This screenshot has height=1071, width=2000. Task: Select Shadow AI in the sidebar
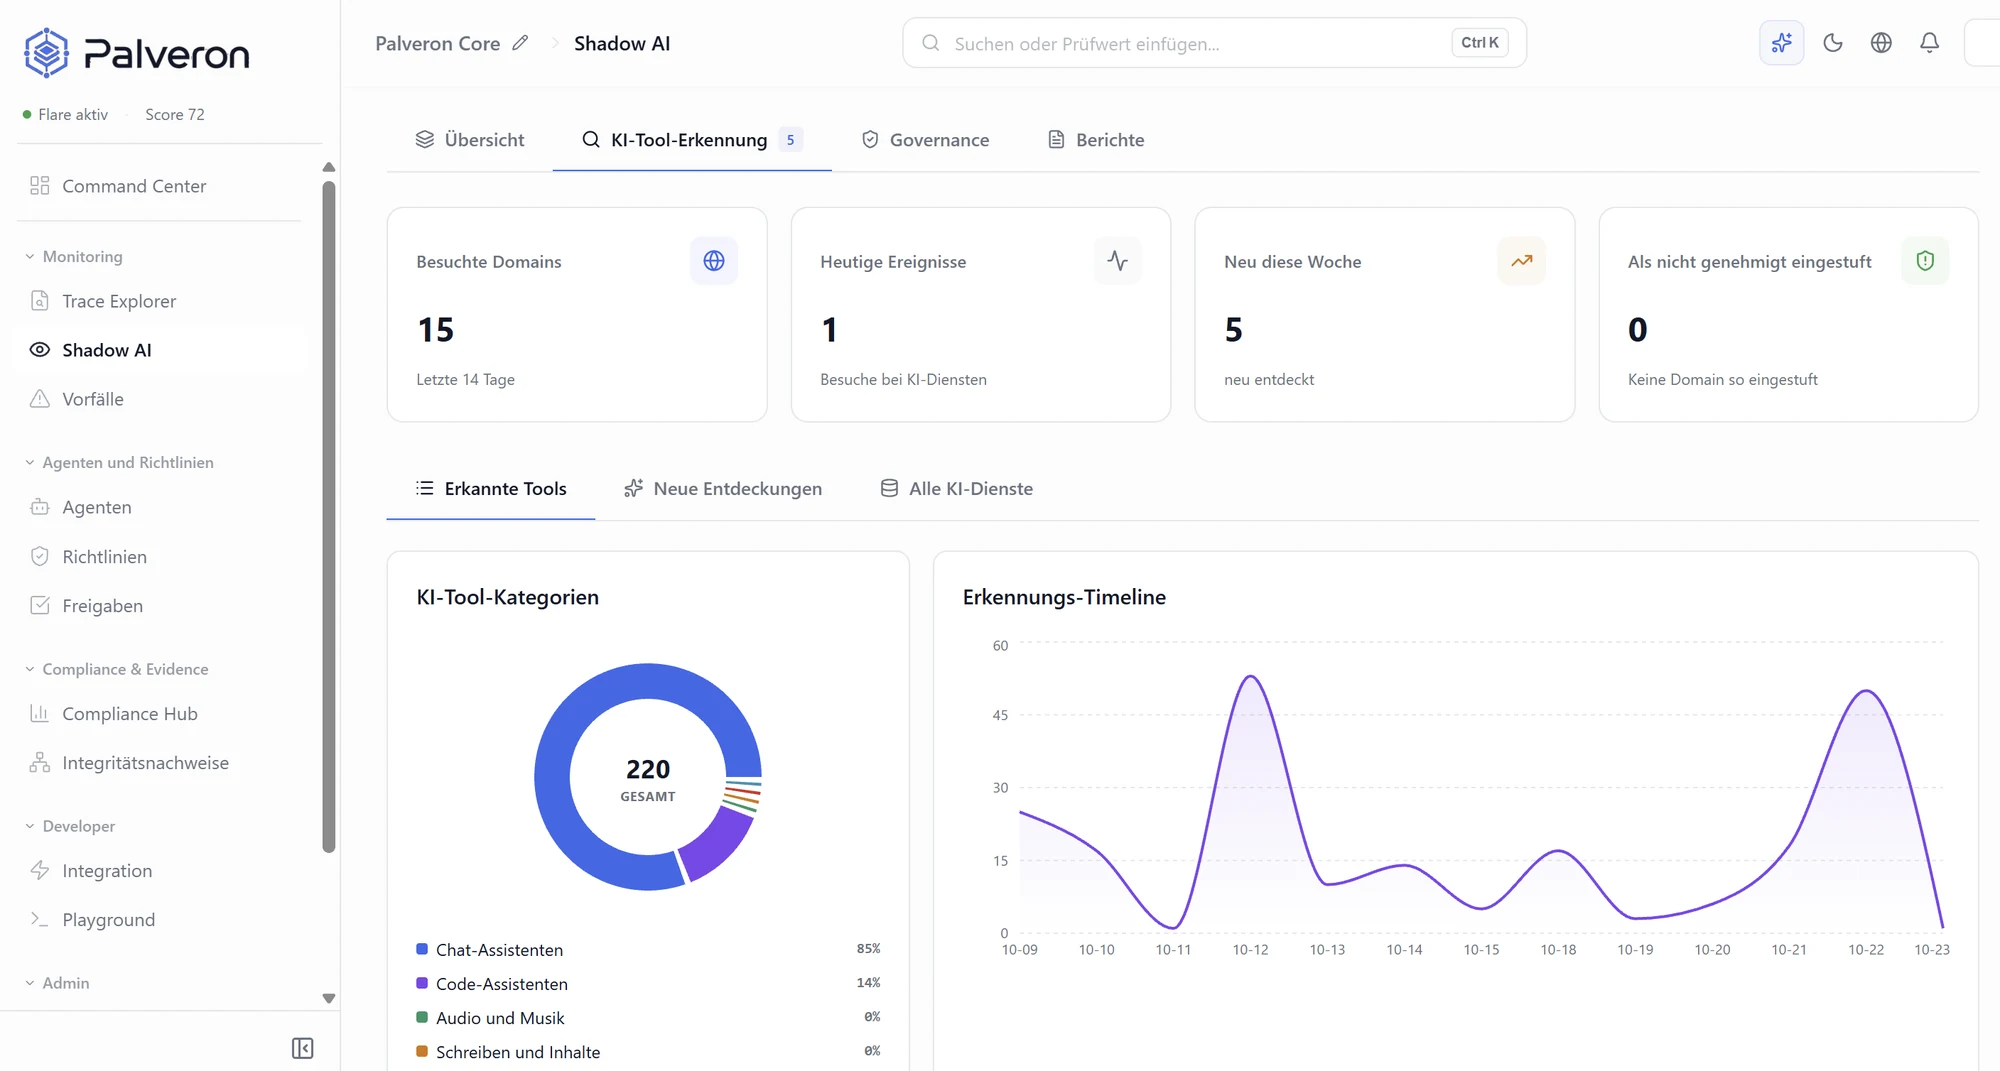[x=160, y=350]
